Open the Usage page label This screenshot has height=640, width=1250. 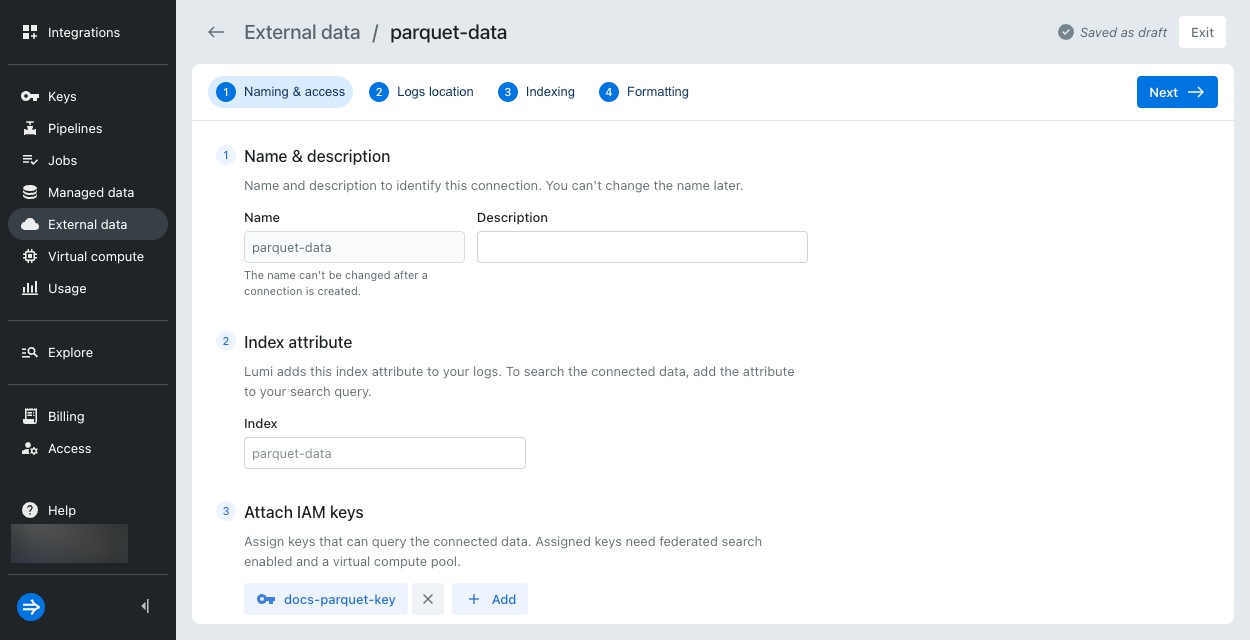tap(67, 288)
